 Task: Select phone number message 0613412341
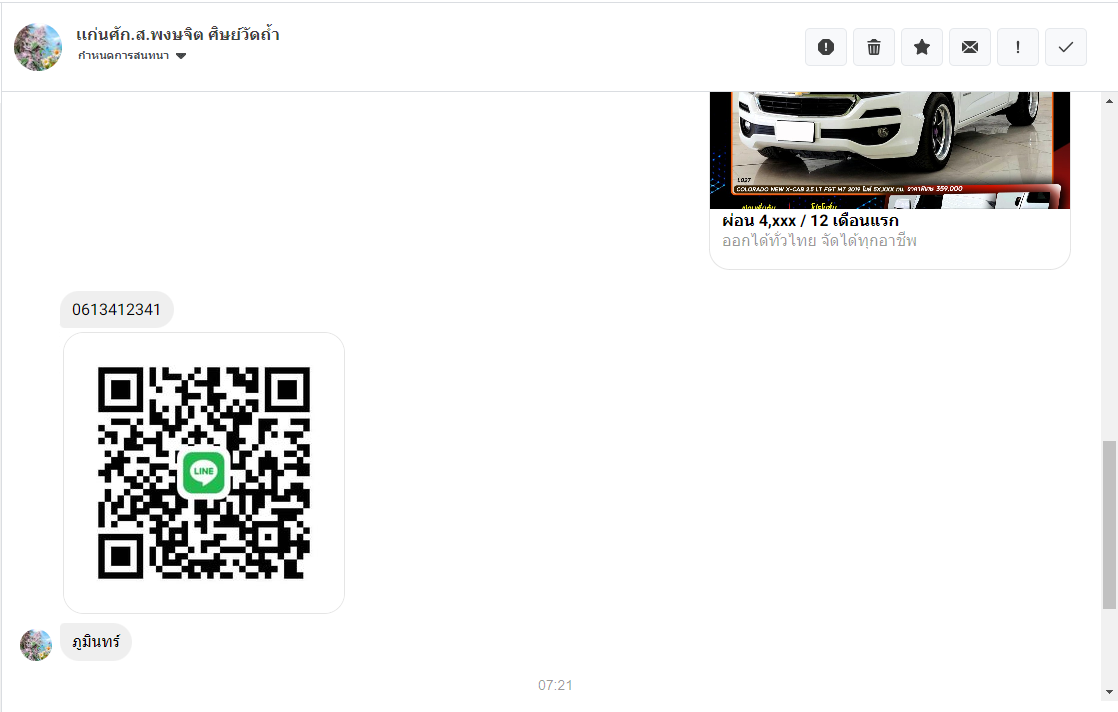116,309
